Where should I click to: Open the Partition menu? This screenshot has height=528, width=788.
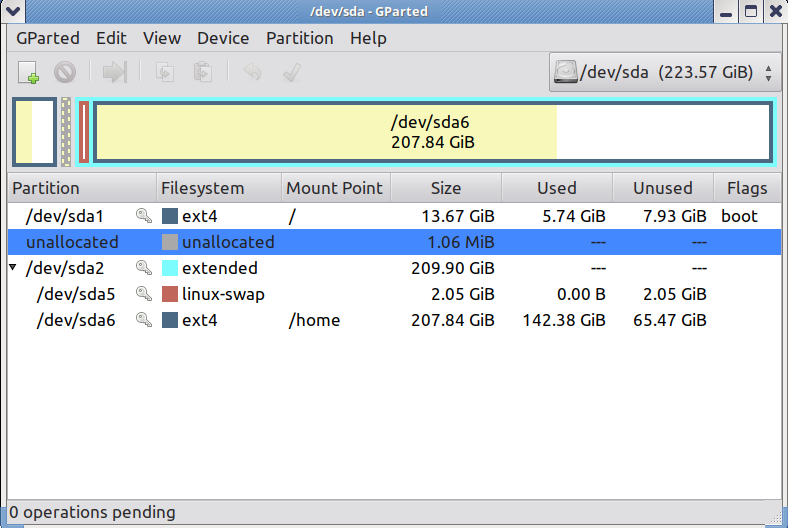300,38
